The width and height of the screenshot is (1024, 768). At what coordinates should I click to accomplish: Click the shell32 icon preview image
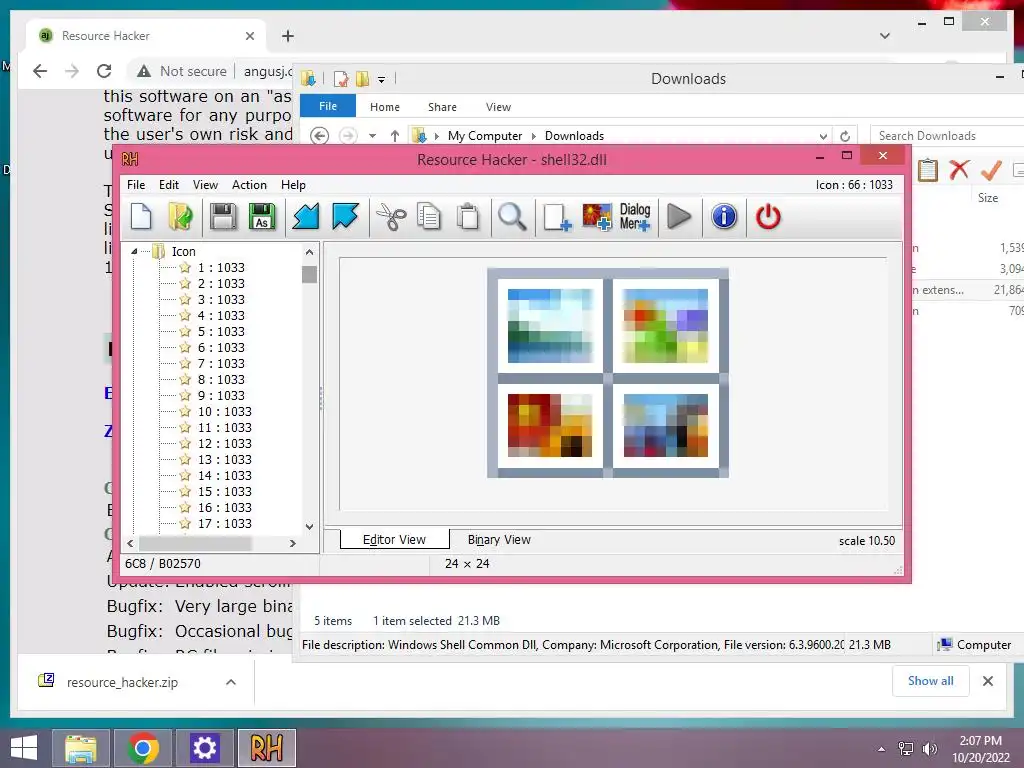(608, 373)
